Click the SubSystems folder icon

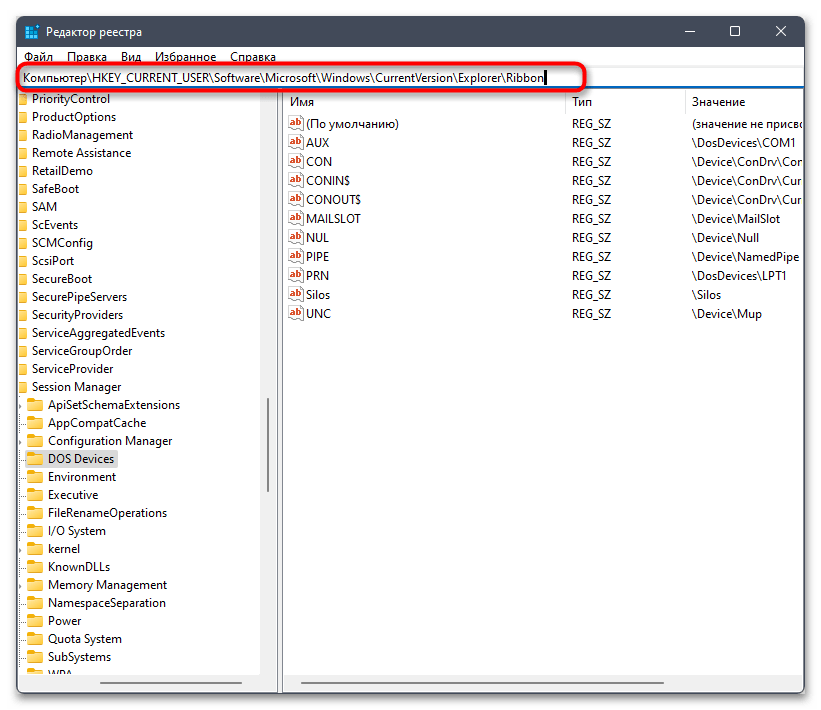[x=35, y=657]
